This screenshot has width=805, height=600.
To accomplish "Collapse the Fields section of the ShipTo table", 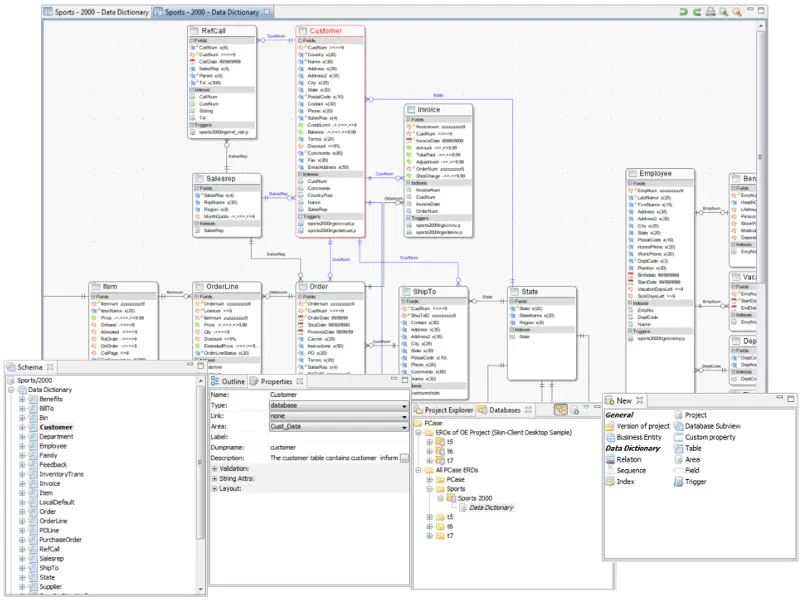I will tap(404, 301).
